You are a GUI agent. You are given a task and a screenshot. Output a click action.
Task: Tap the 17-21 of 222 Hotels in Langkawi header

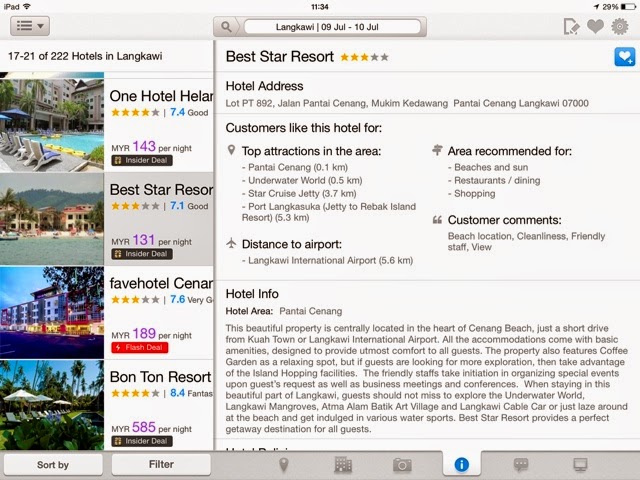click(x=85, y=56)
